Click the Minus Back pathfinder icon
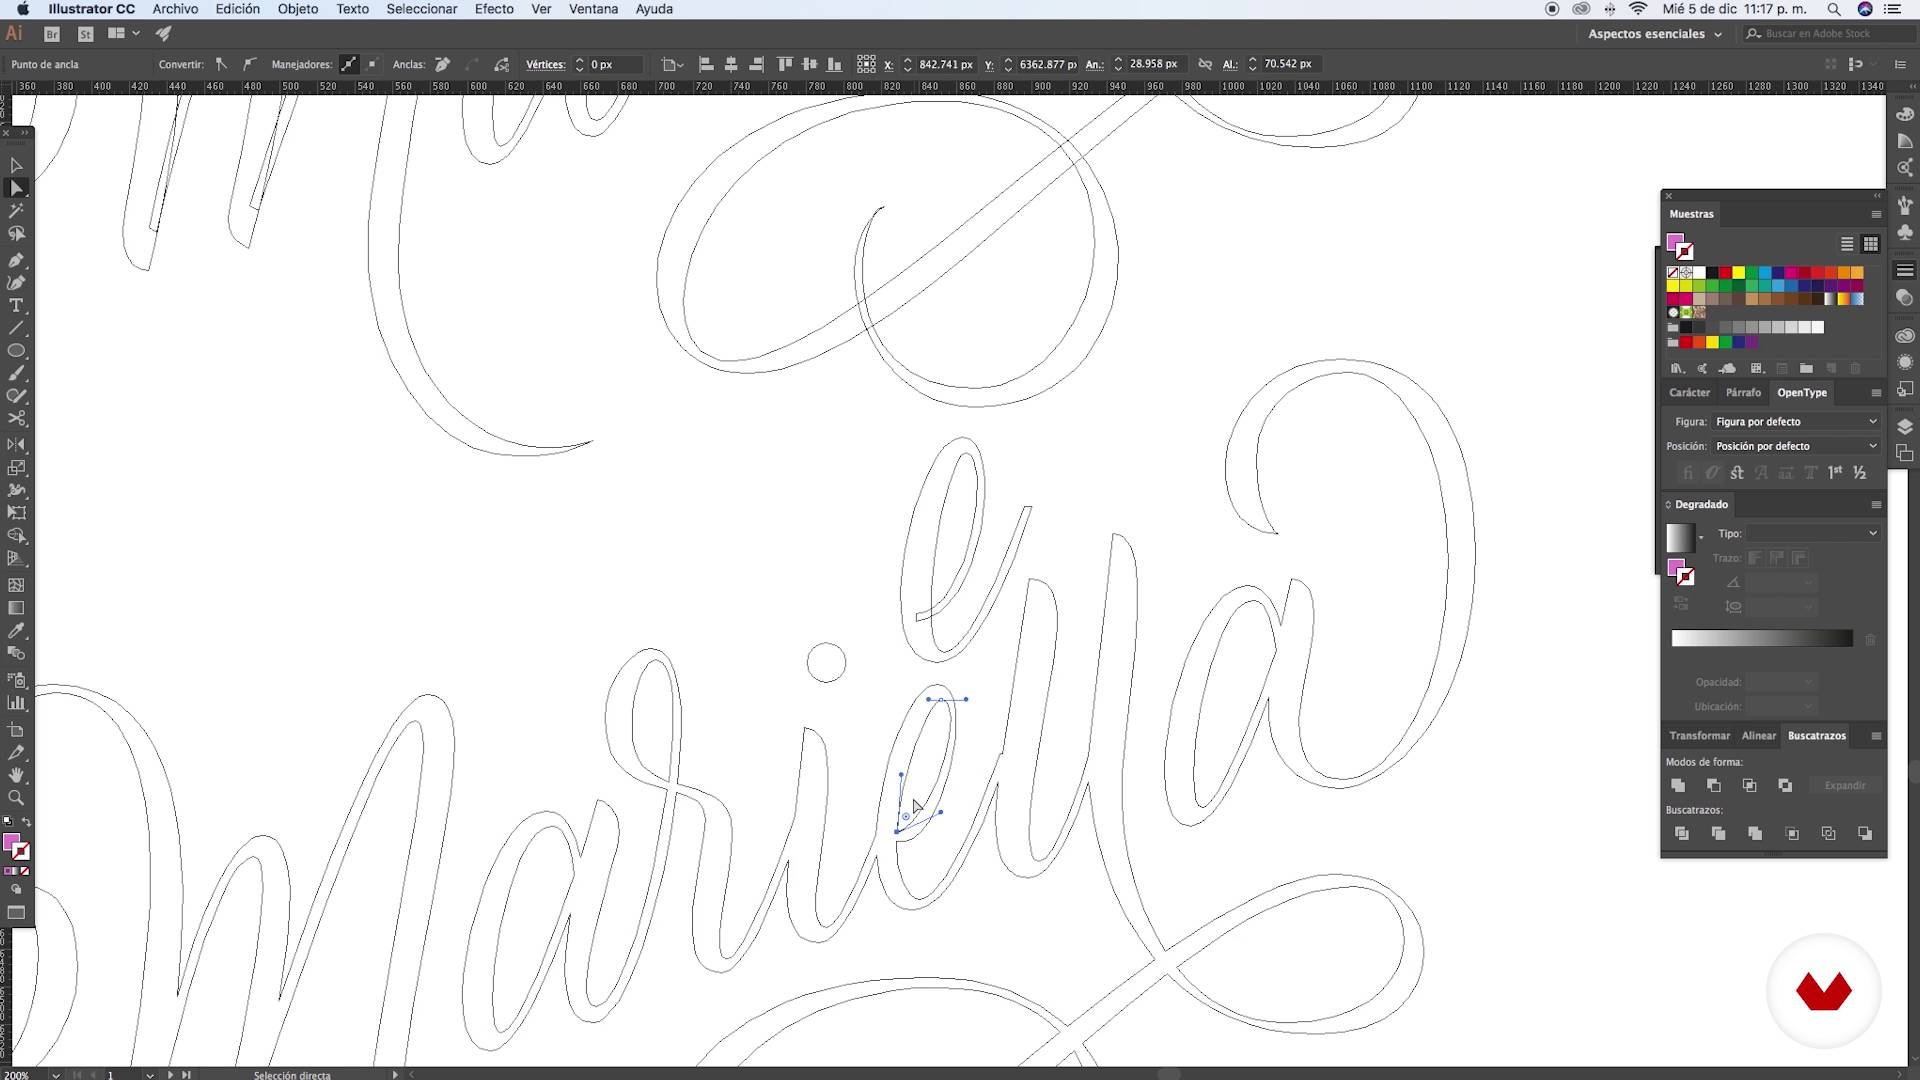1920x1080 pixels. tap(1865, 833)
